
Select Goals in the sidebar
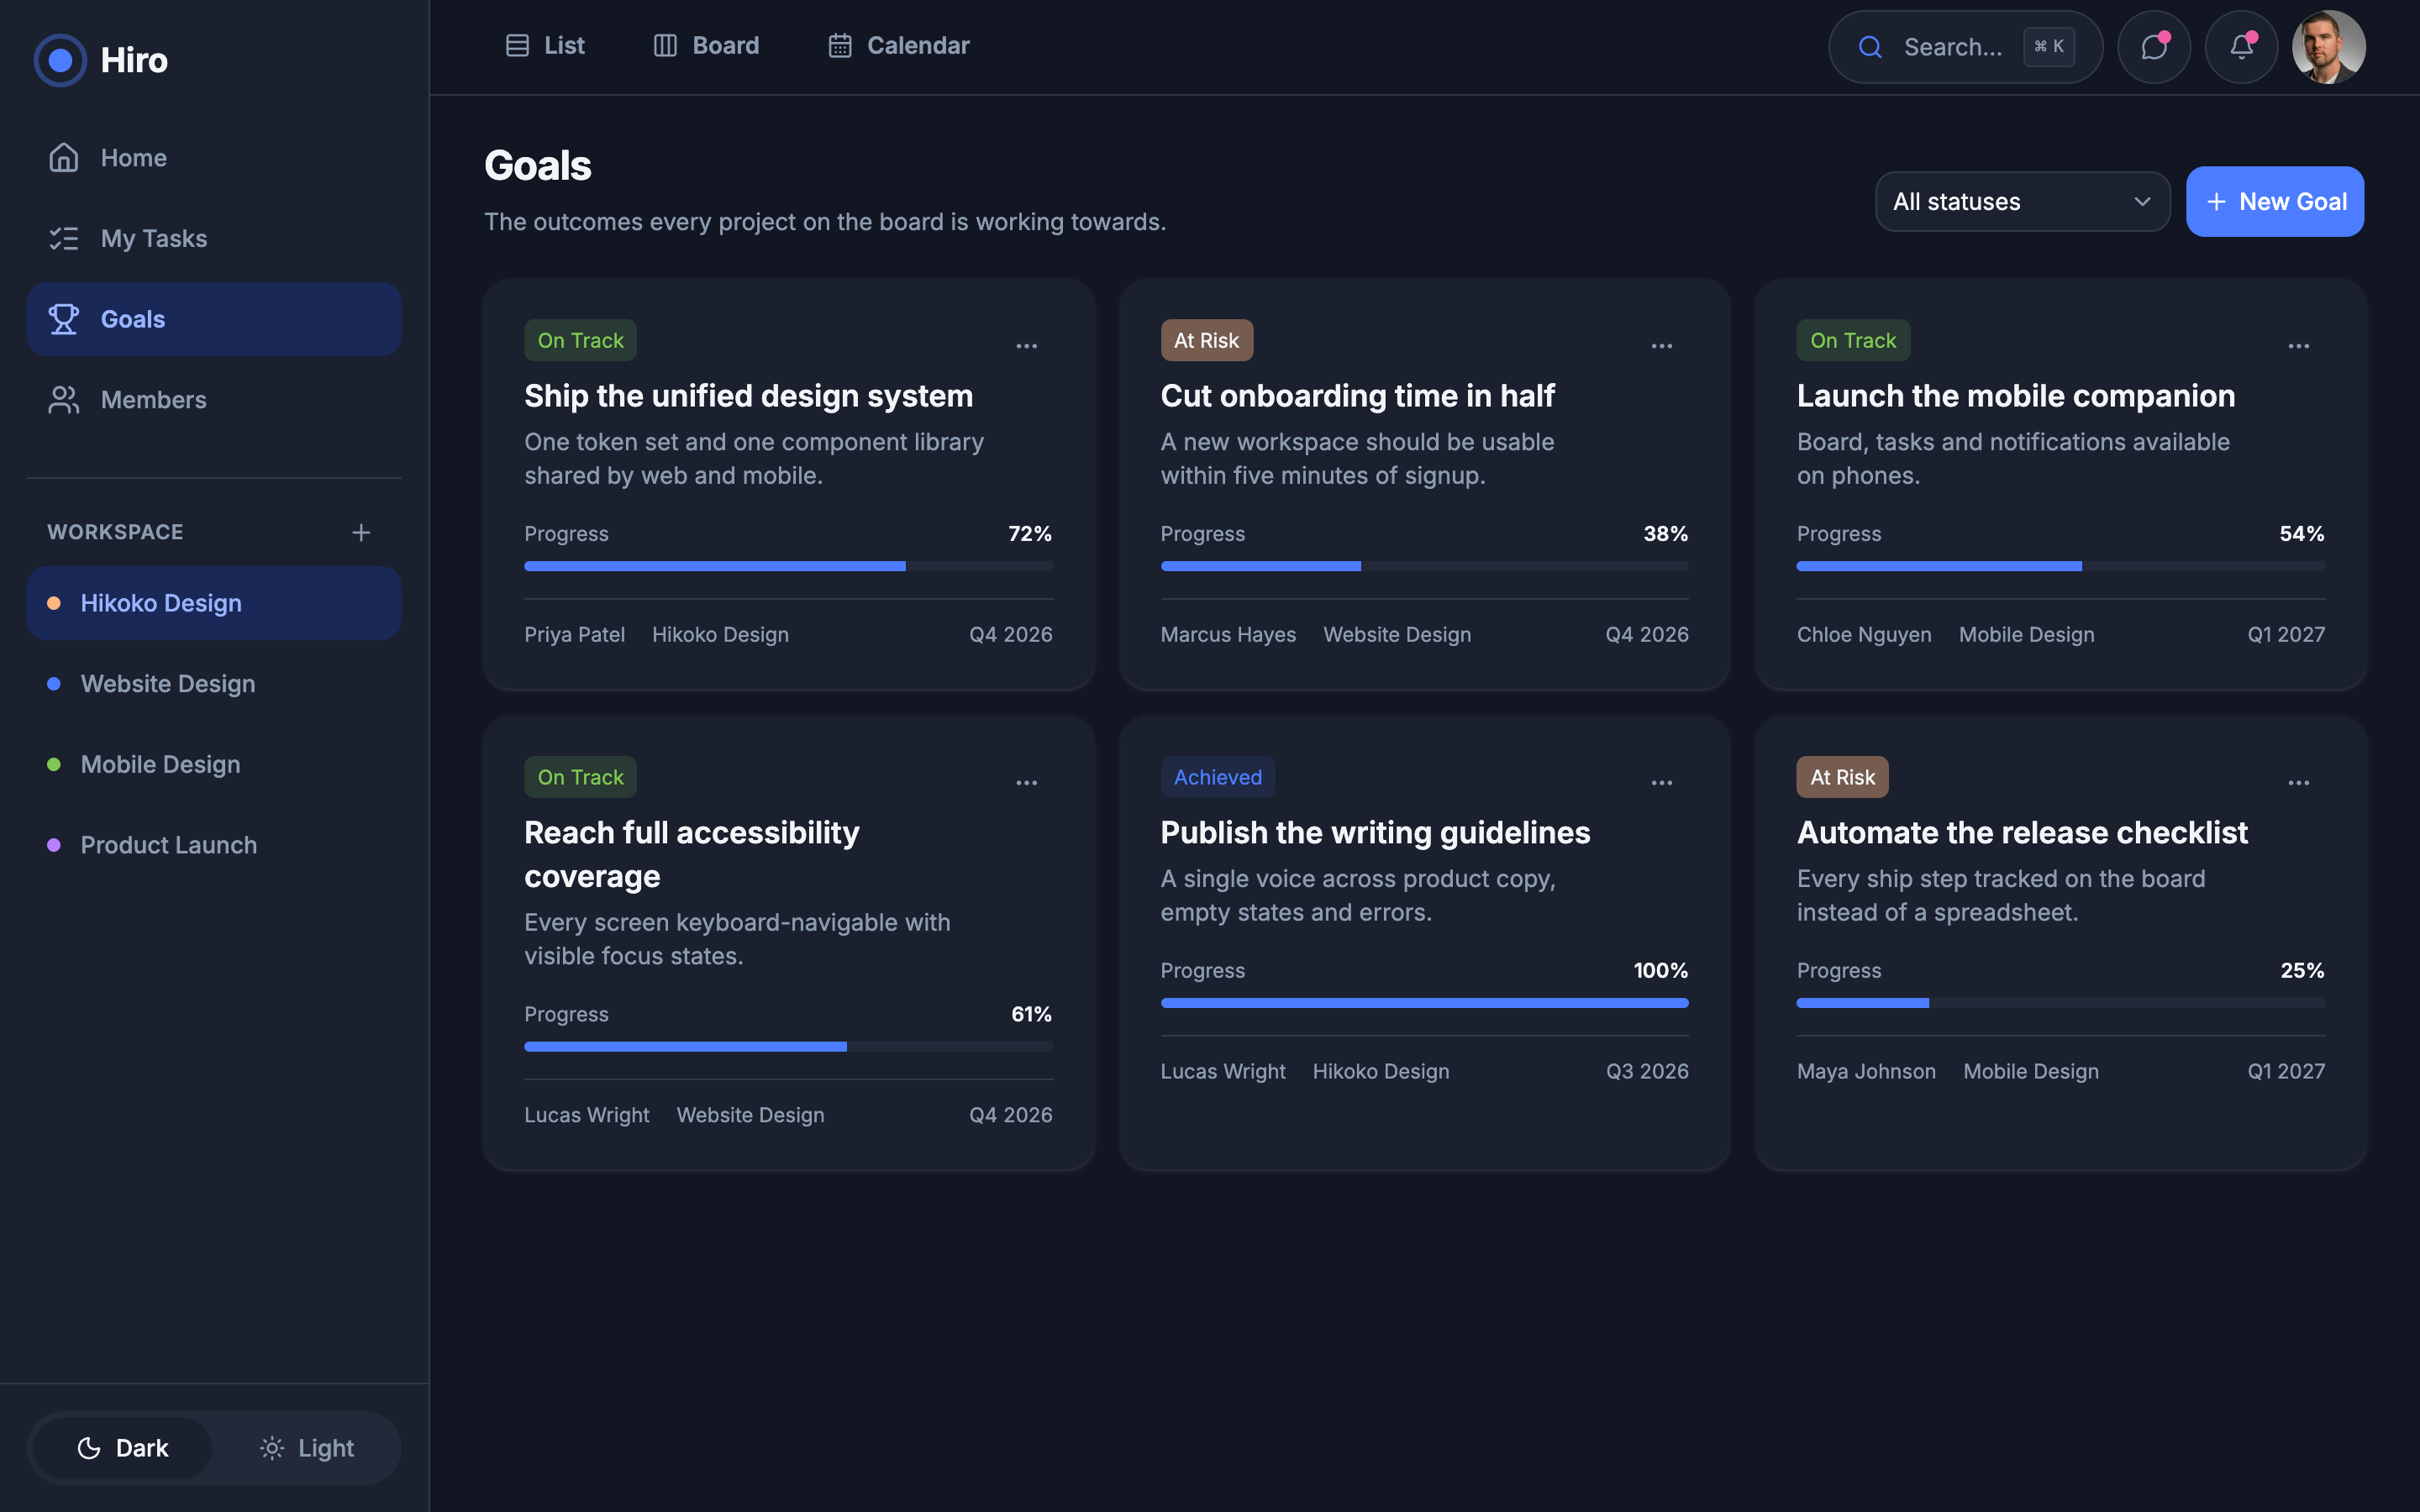[x=214, y=319]
